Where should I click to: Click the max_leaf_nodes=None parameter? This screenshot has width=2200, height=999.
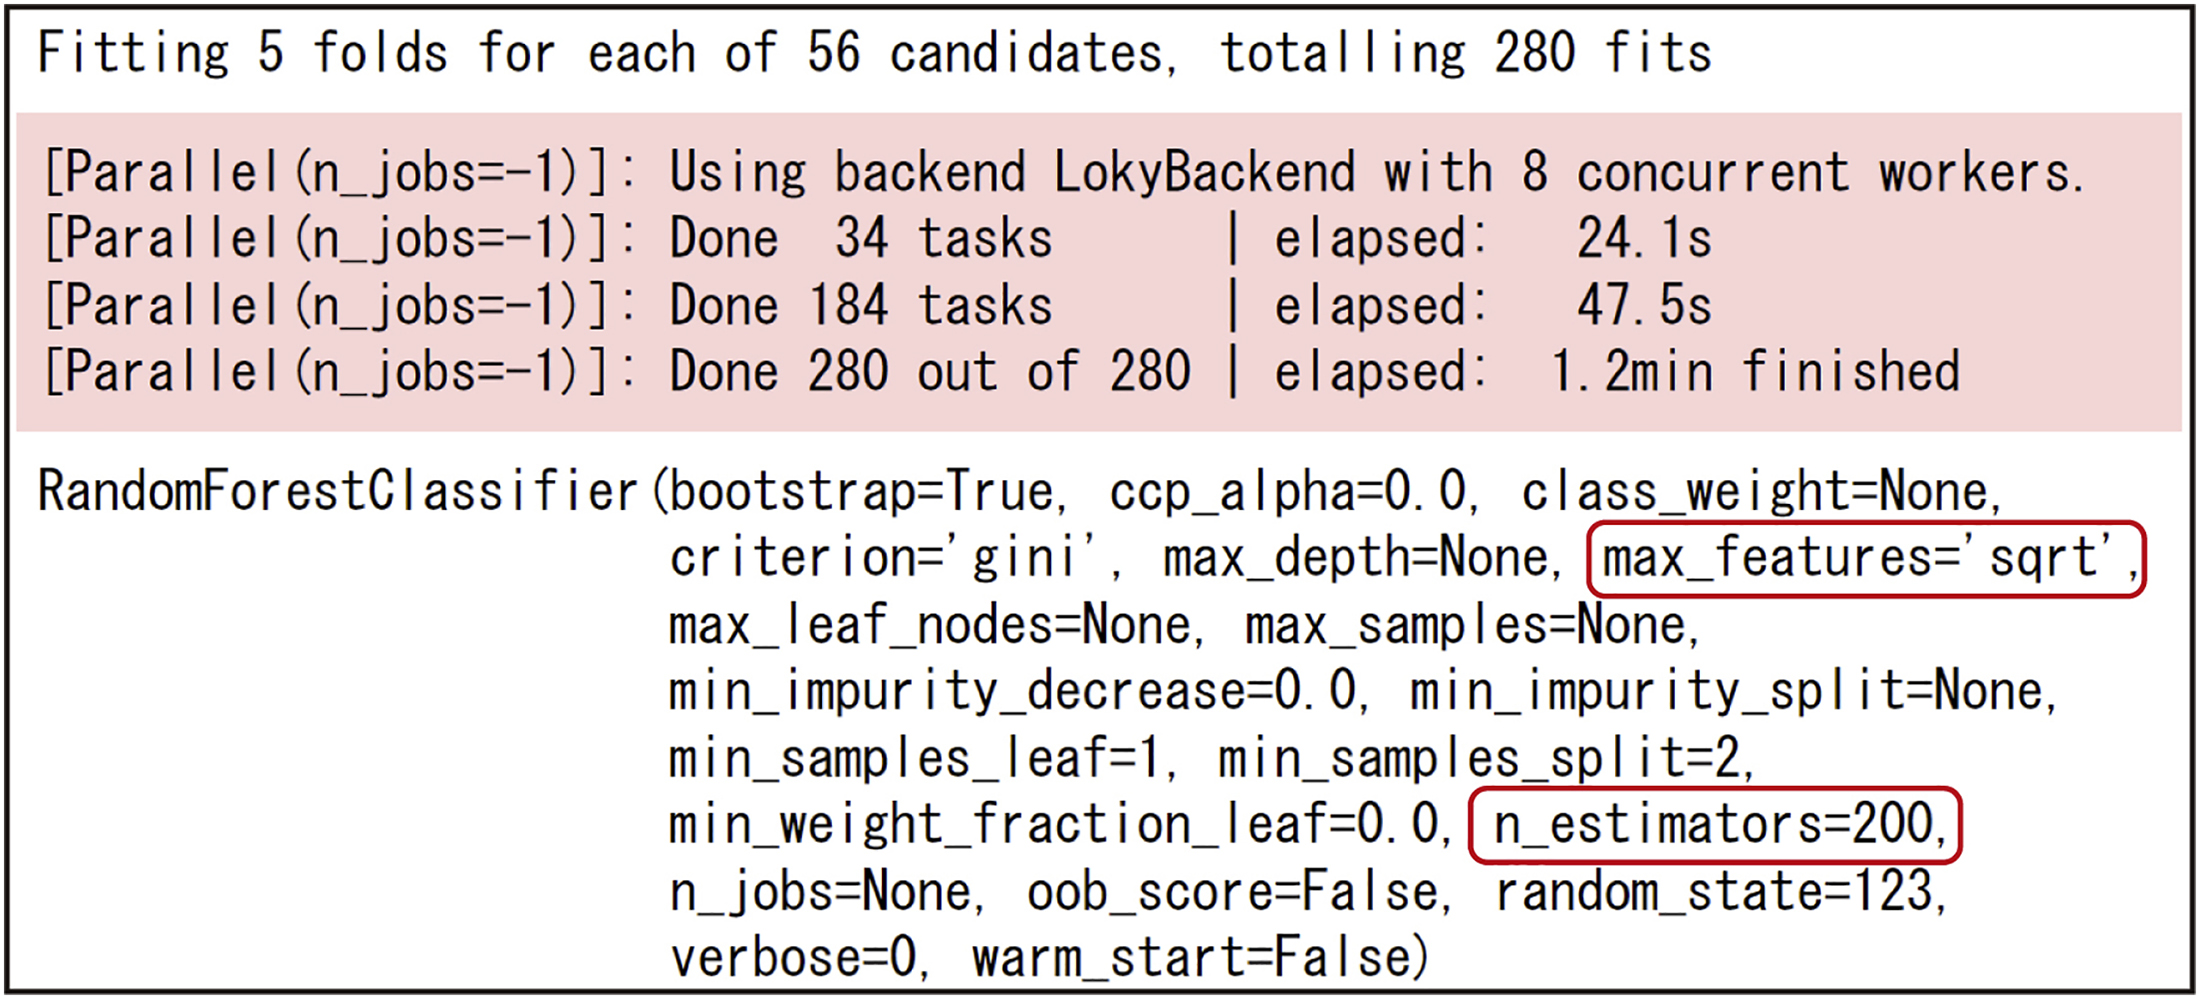(x=930, y=626)
